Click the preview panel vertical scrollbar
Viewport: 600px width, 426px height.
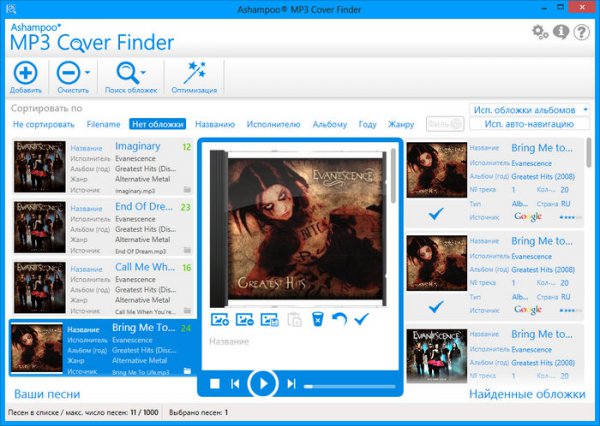tap(393, 176)
